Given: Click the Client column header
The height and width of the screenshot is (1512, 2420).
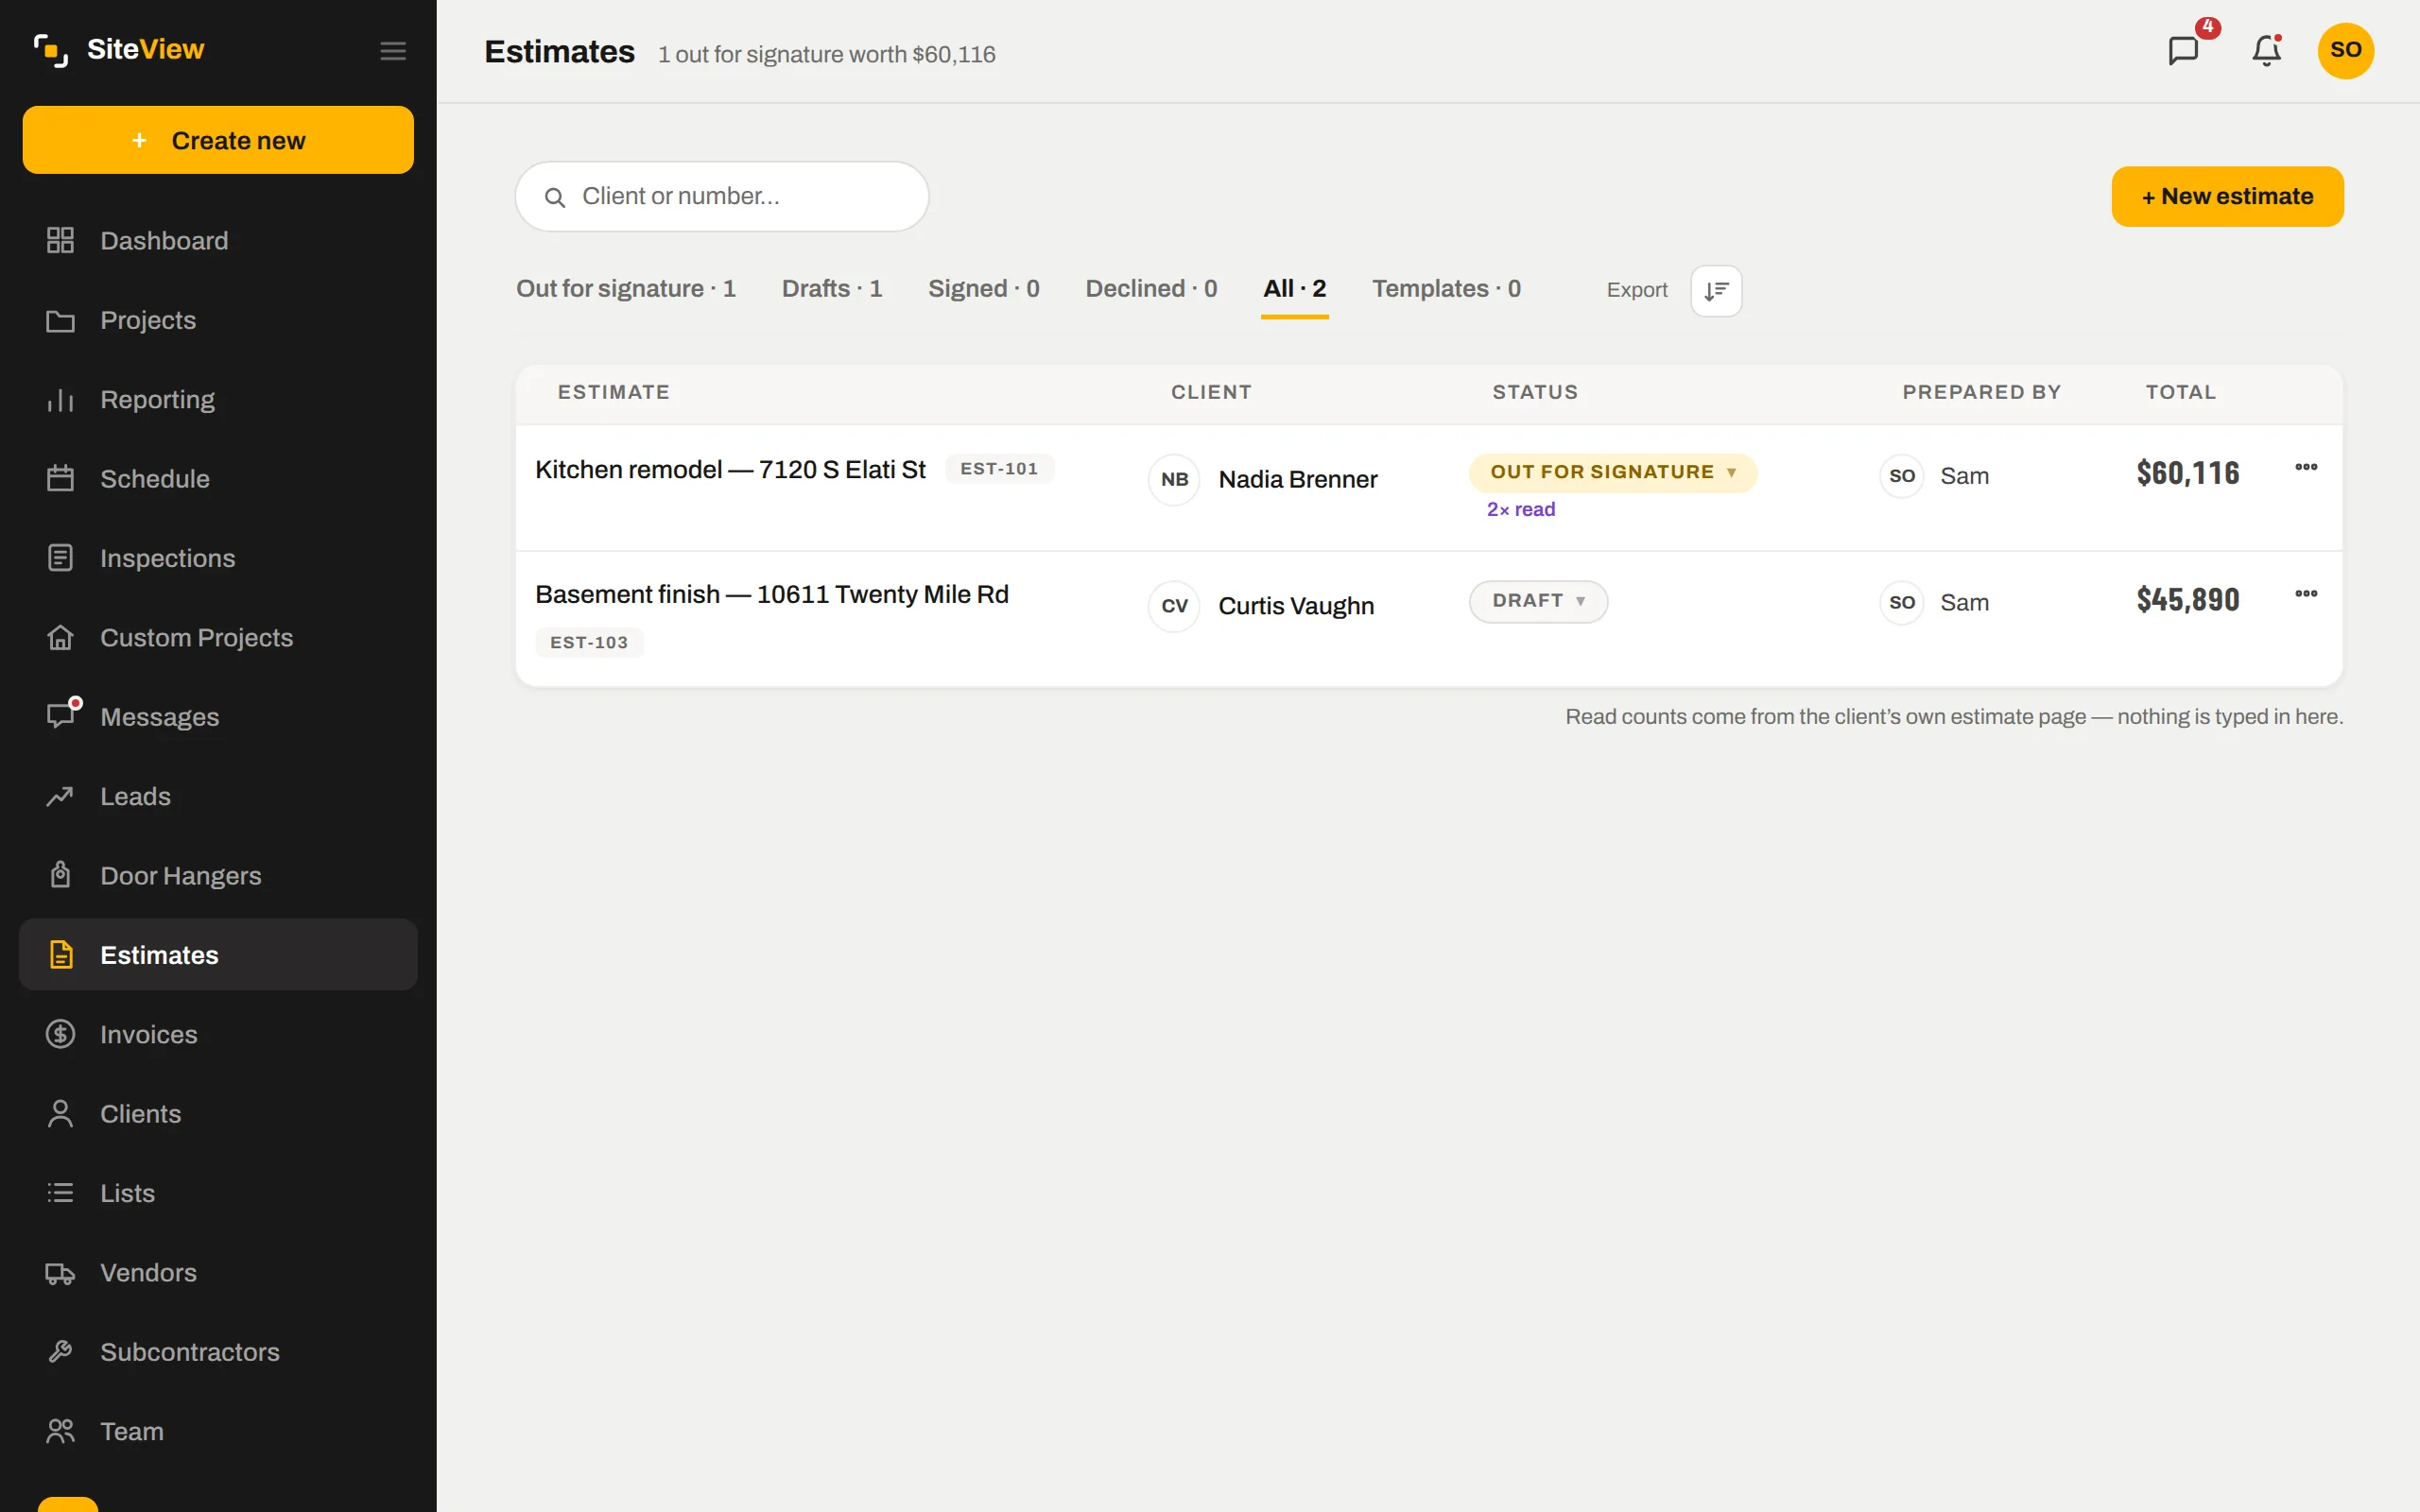Looking at the screenshot, I should click(x=1211, y=393).
